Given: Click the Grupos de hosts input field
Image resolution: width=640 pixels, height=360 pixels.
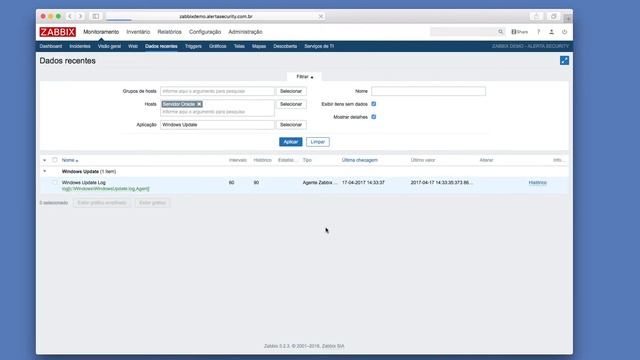Looking at the screenshot, I should tap(217, 91).
